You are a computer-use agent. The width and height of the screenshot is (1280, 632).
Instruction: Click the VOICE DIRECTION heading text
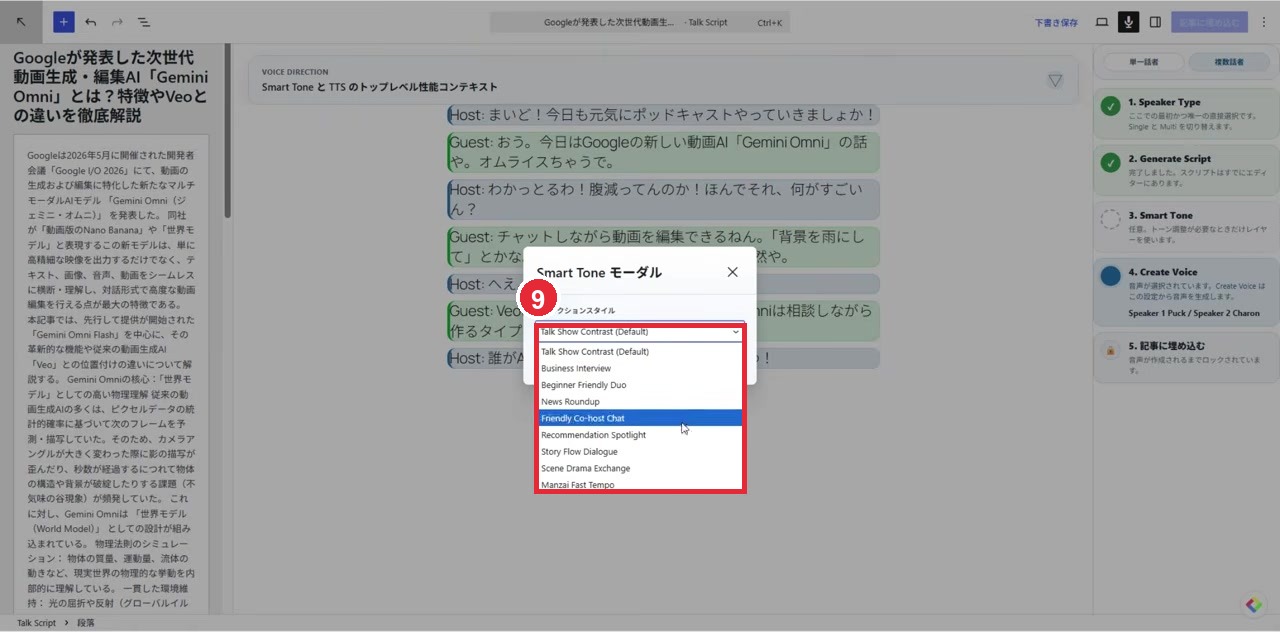(295, 72)
